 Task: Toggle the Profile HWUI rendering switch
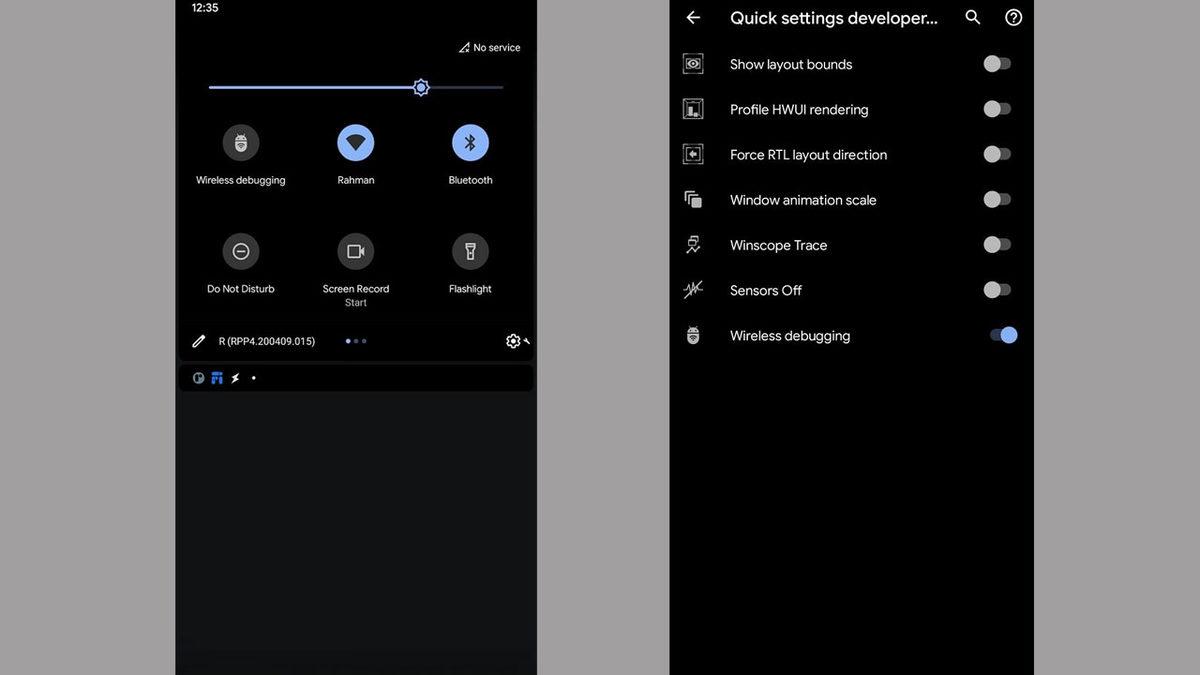click(x=997, y=109)
